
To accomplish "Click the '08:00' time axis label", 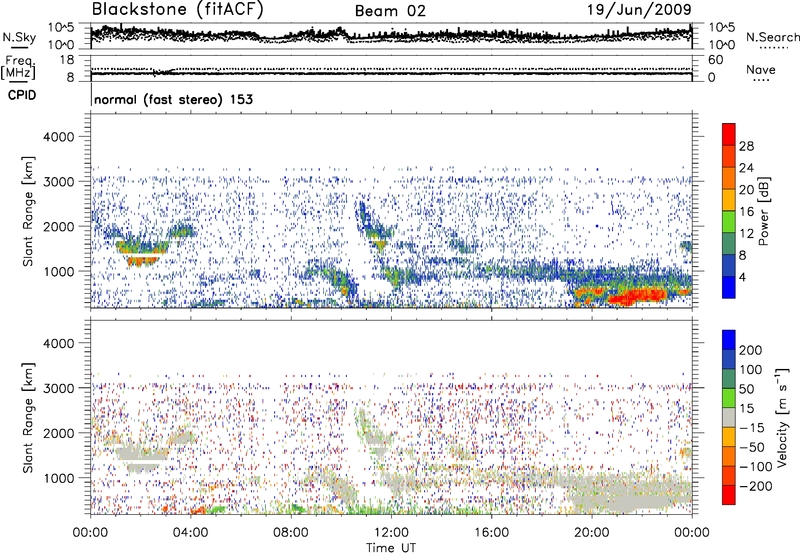I will [291, 533].
